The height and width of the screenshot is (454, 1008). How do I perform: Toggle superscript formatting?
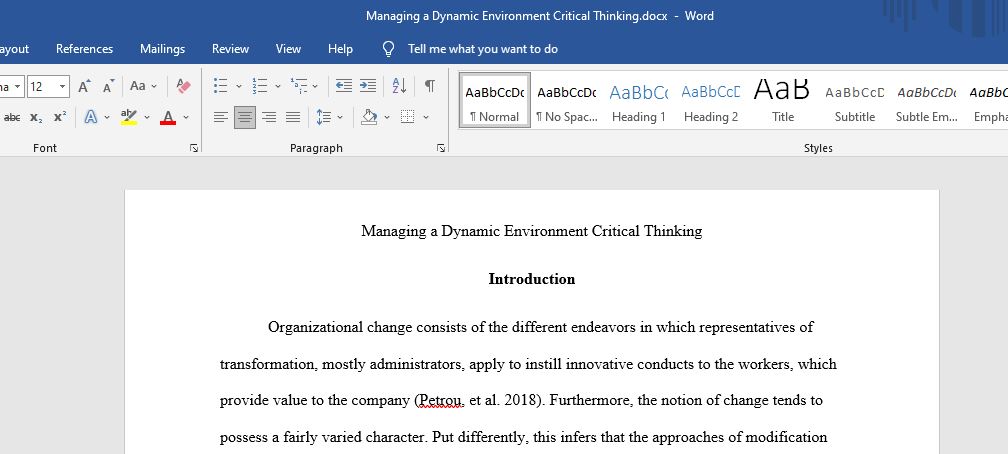coord(60,117)
